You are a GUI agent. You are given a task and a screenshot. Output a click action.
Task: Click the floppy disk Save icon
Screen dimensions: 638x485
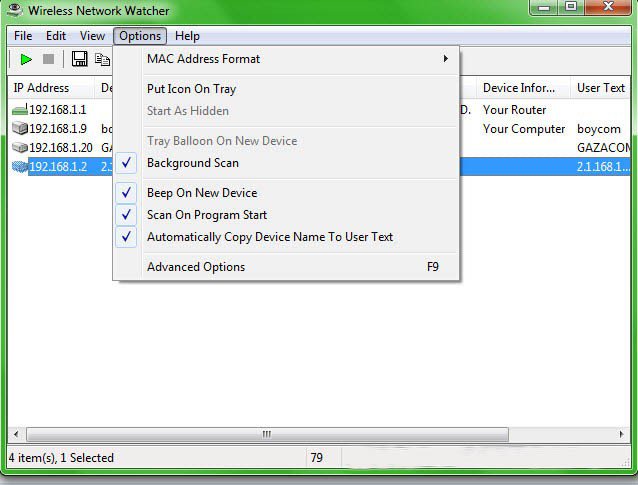click(80, 60)
